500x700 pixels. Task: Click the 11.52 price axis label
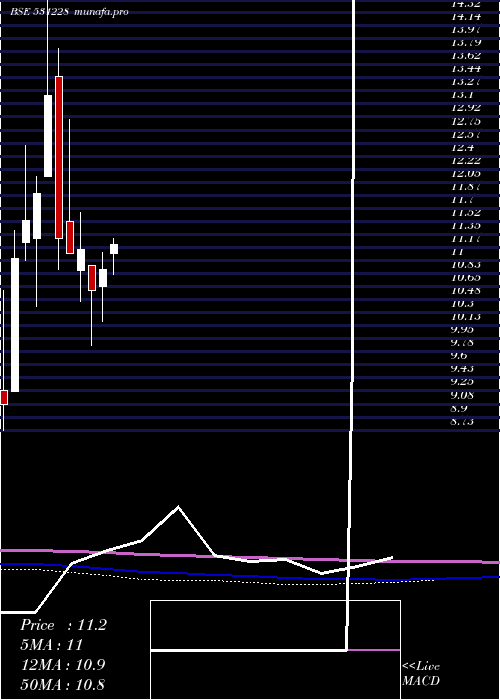[466, 212]
